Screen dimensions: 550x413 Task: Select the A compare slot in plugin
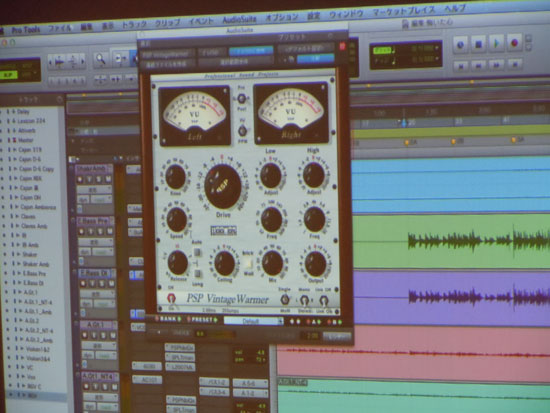[314, 321]
